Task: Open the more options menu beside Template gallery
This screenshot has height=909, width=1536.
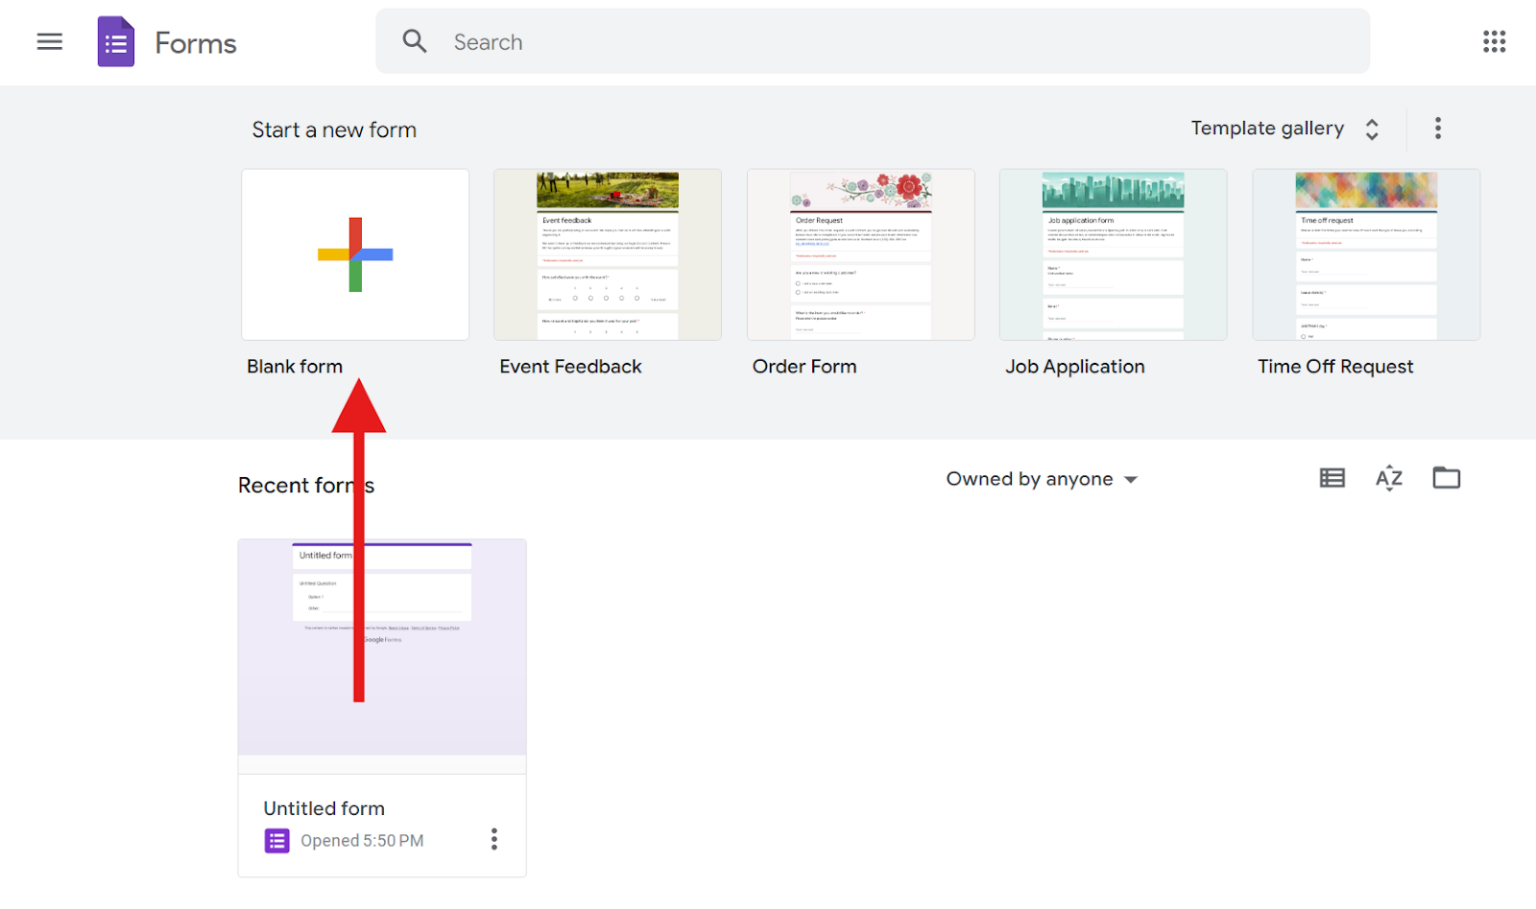Action: click(1437, 128)
